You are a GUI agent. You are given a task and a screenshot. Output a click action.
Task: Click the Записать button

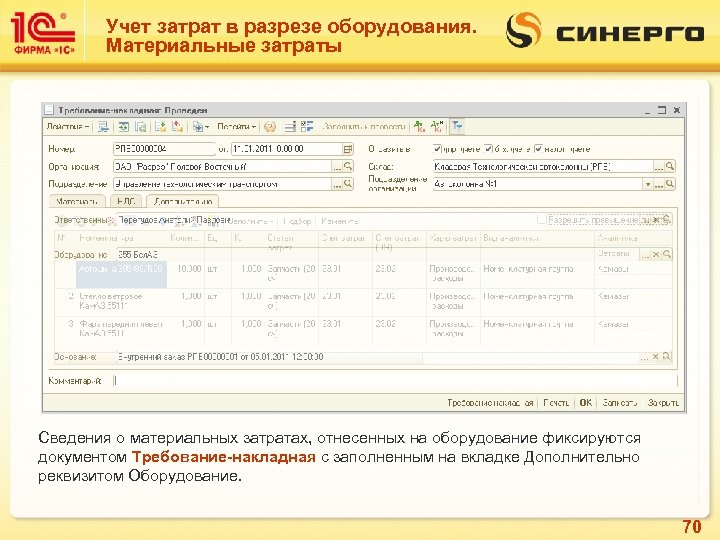click(x=620, y=403)
